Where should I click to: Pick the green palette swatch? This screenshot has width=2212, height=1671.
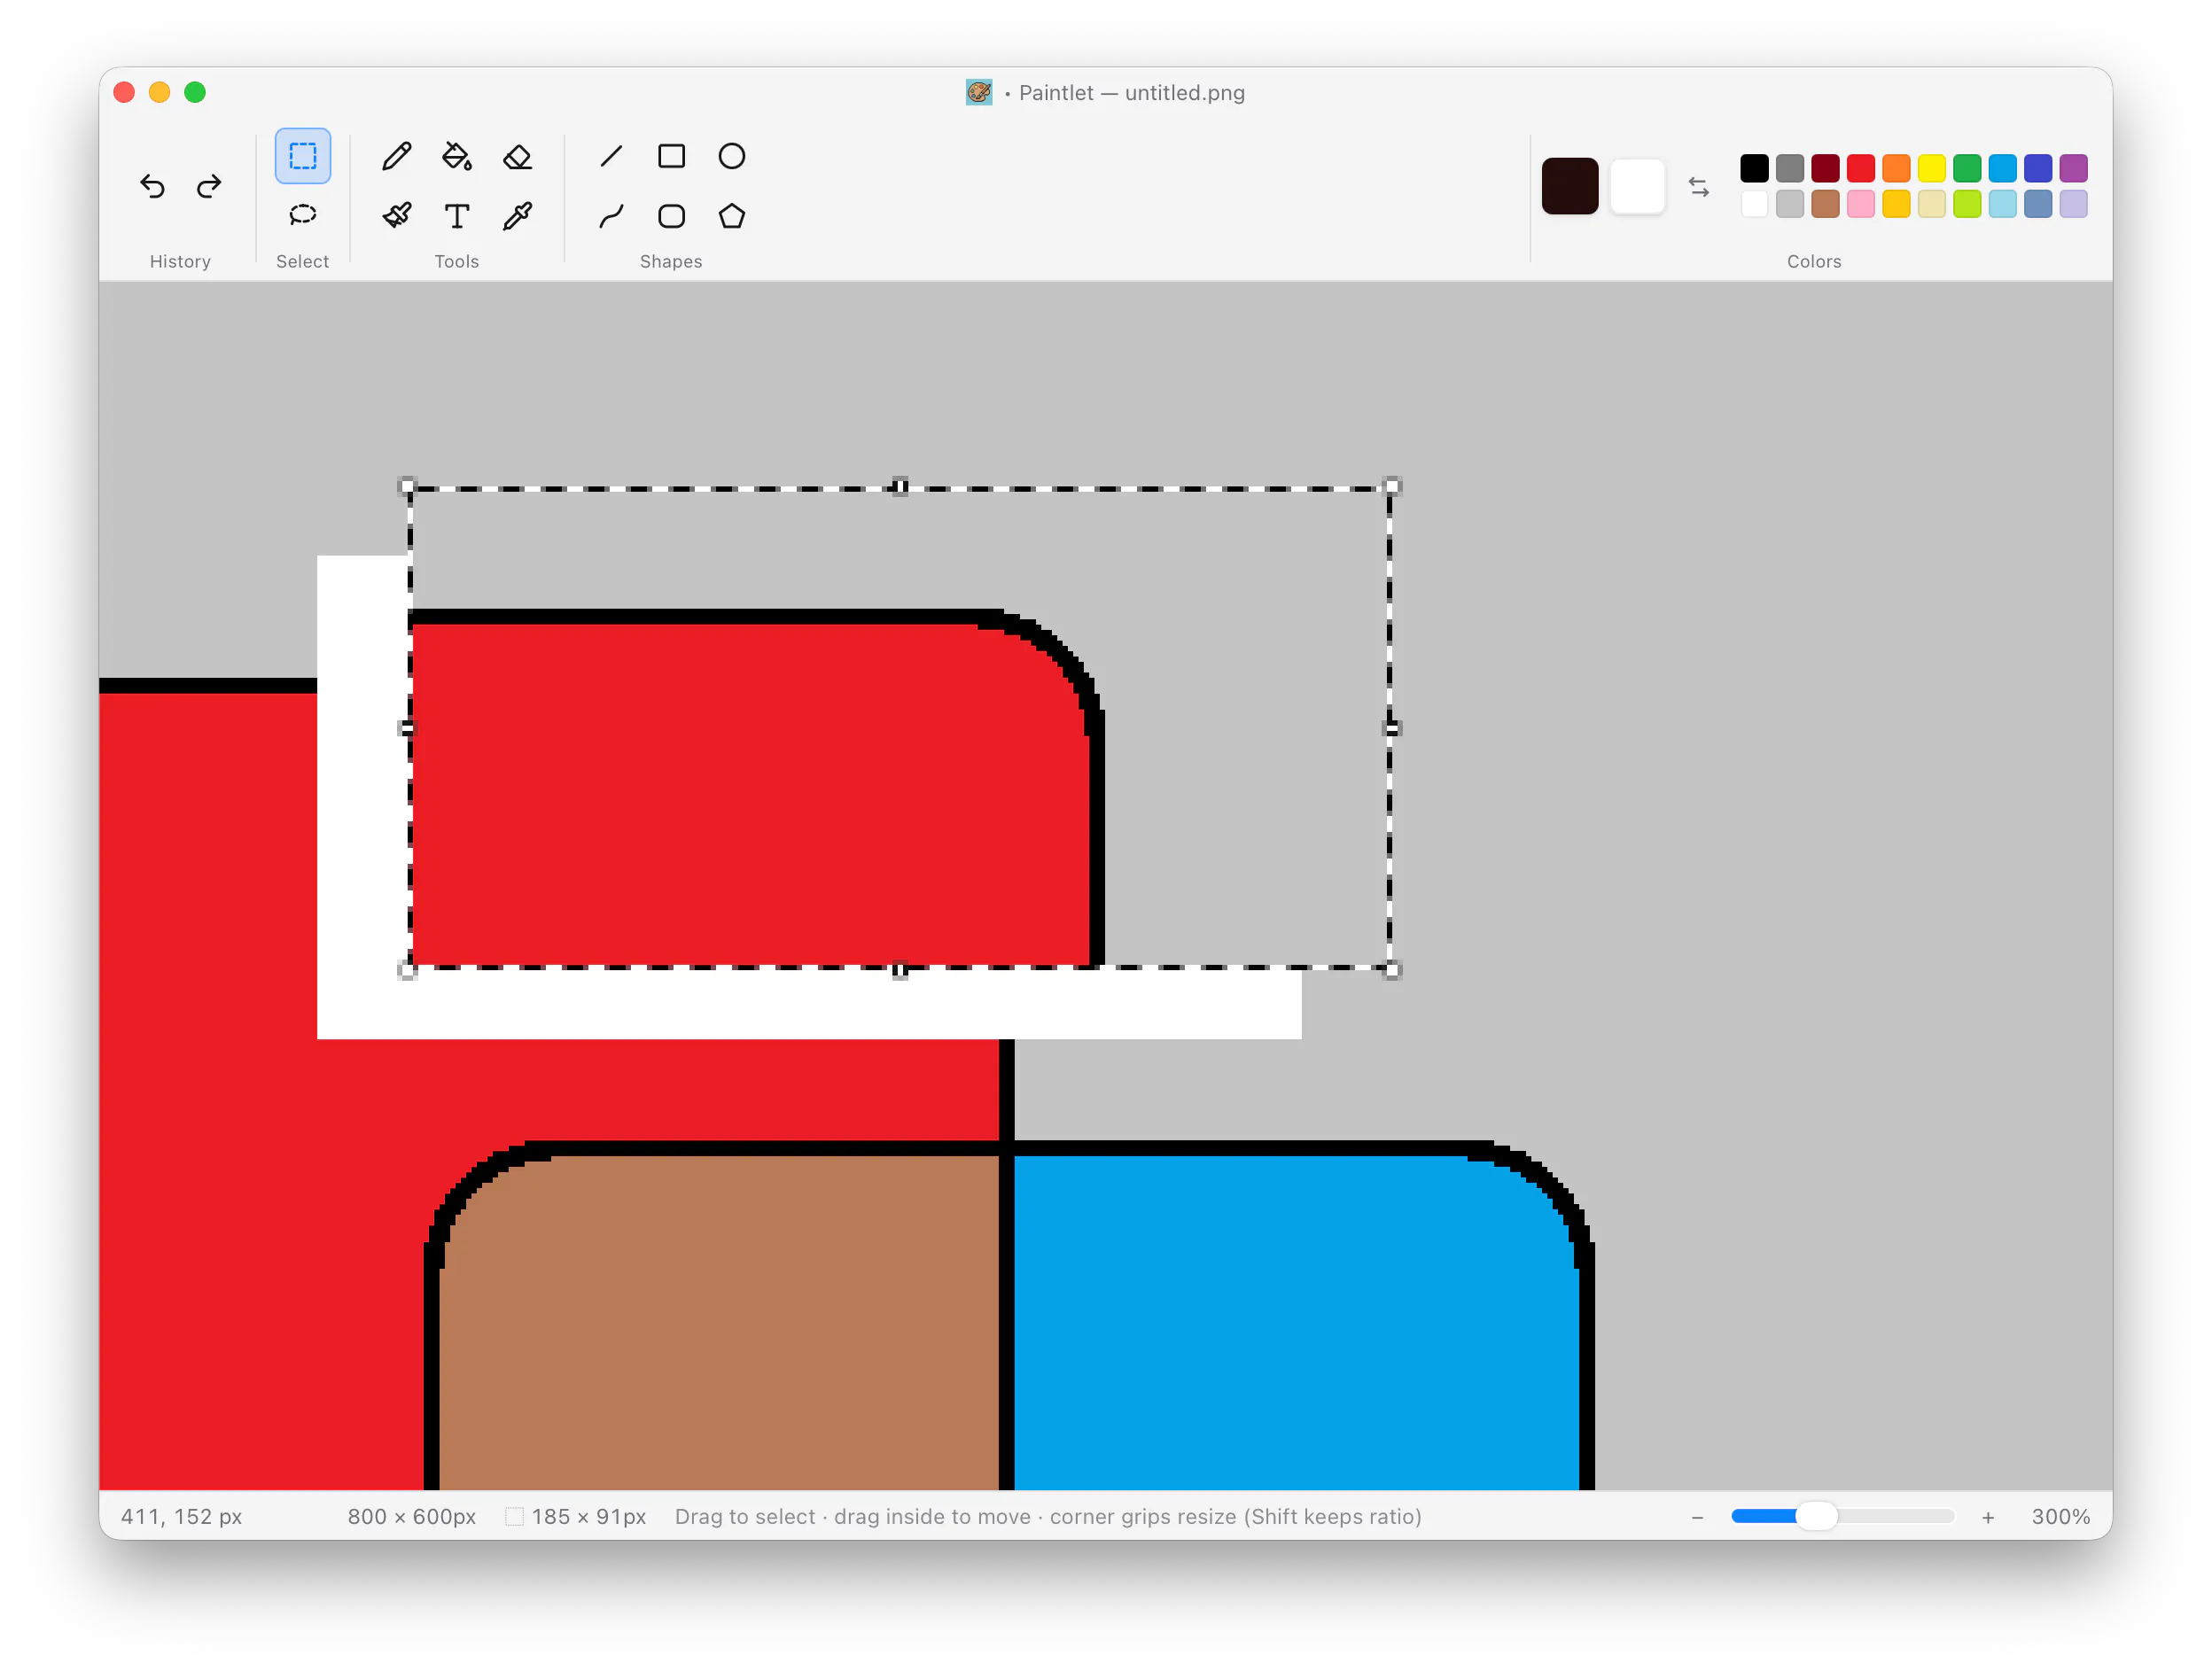1967,168
